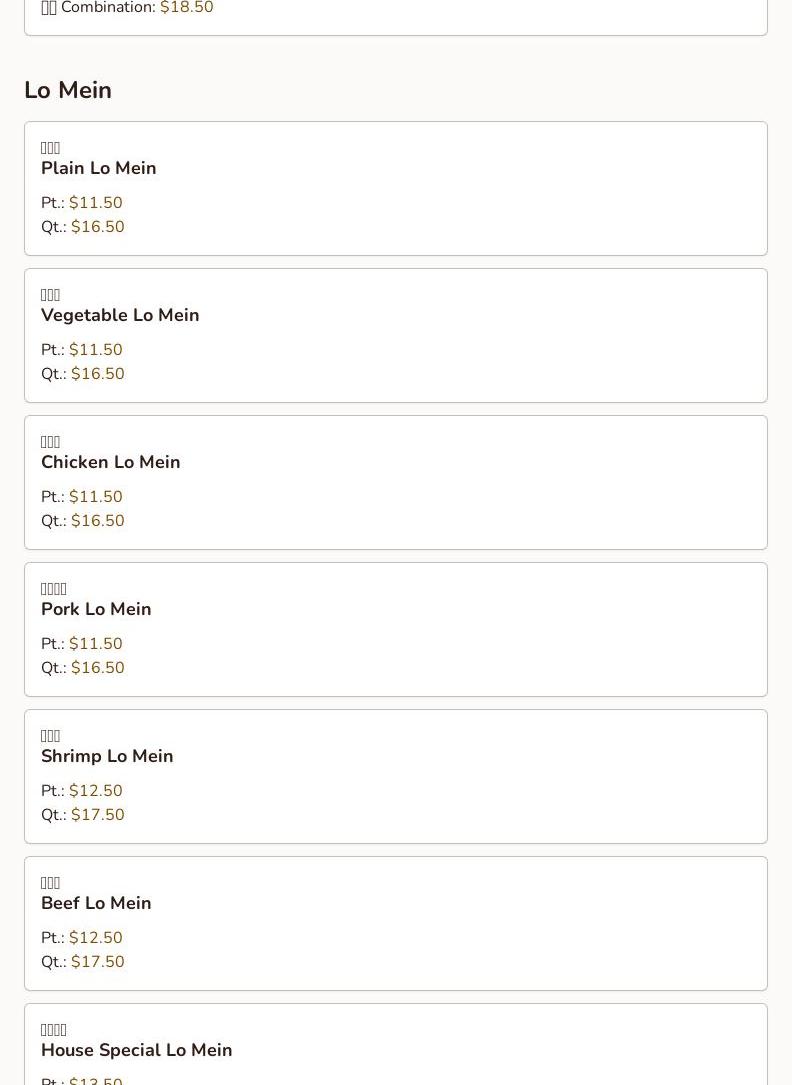The height and width of the screenshot is (1085, 792).
Task: Select Beef Lo Mein quart $17.50
Action: click(x=98, y=962)
